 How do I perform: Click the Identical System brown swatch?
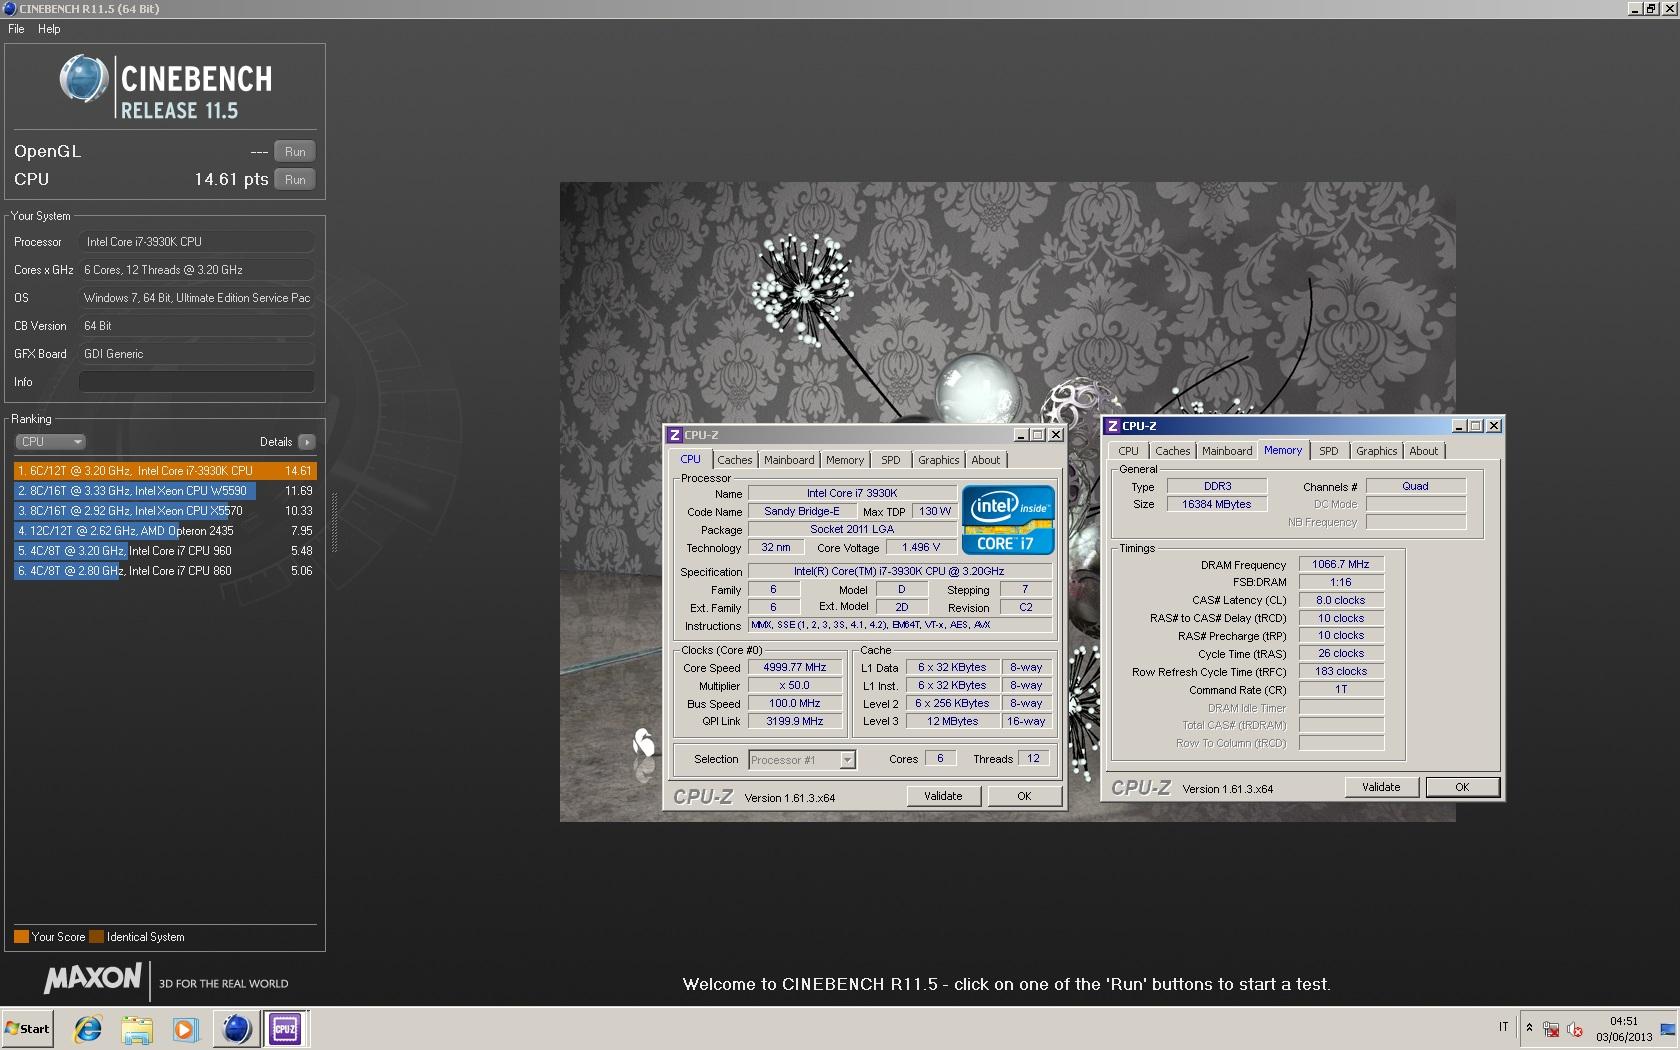pos(96,937)
